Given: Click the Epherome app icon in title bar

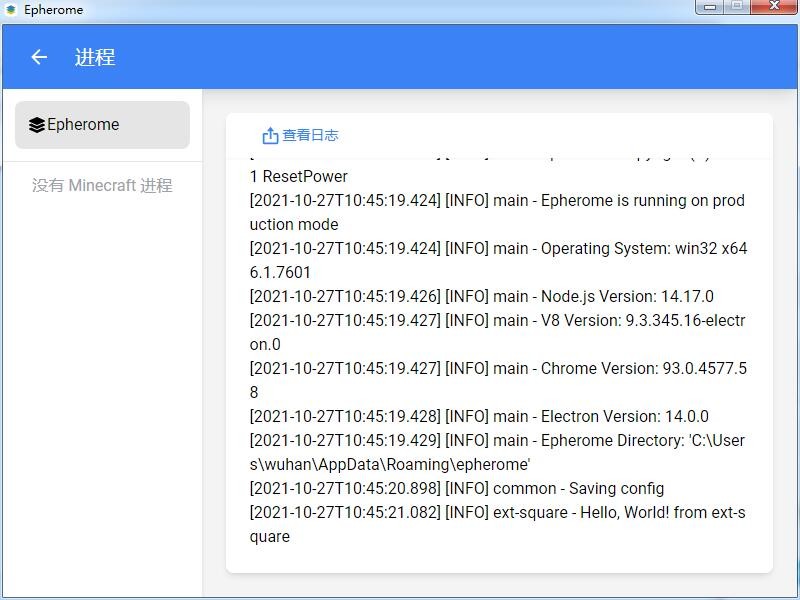Looking at the screenshot, I should pyautogui.click(x=11, y=10).
